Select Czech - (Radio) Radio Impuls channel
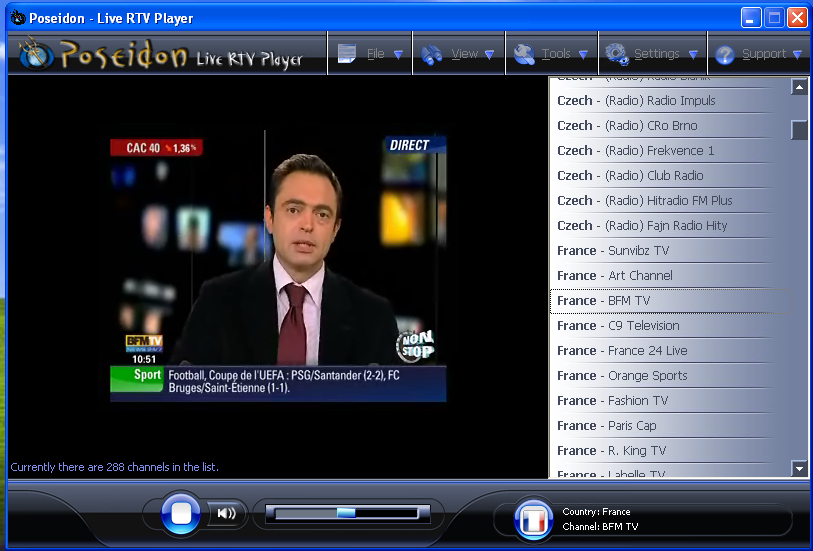813x551 pixels. [x=669, y=101]
